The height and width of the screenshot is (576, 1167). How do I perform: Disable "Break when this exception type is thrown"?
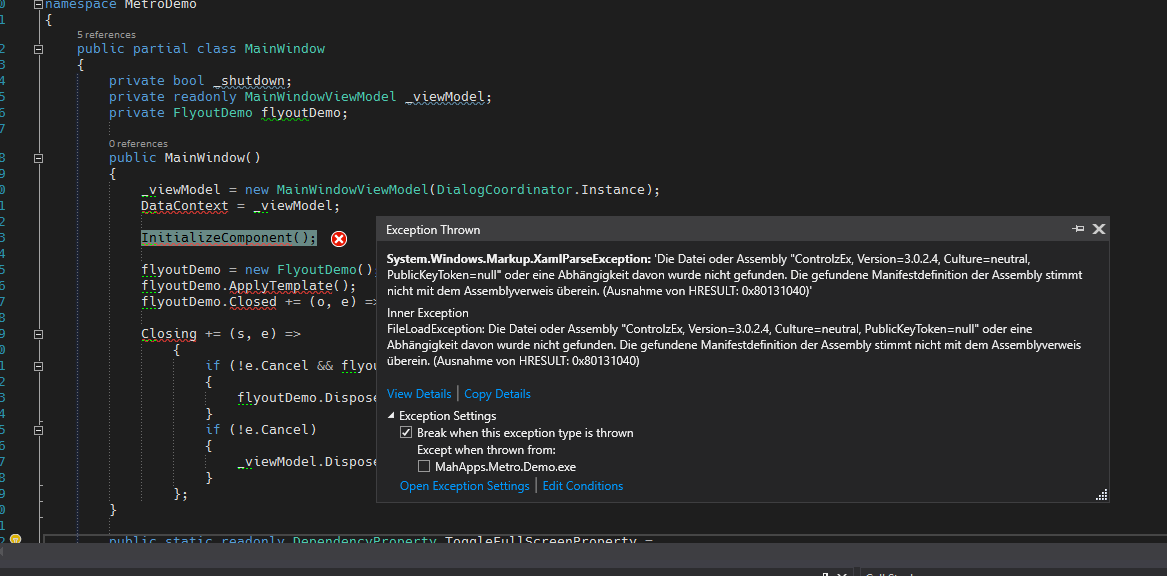pyautogui.click(x=406, y=432)
